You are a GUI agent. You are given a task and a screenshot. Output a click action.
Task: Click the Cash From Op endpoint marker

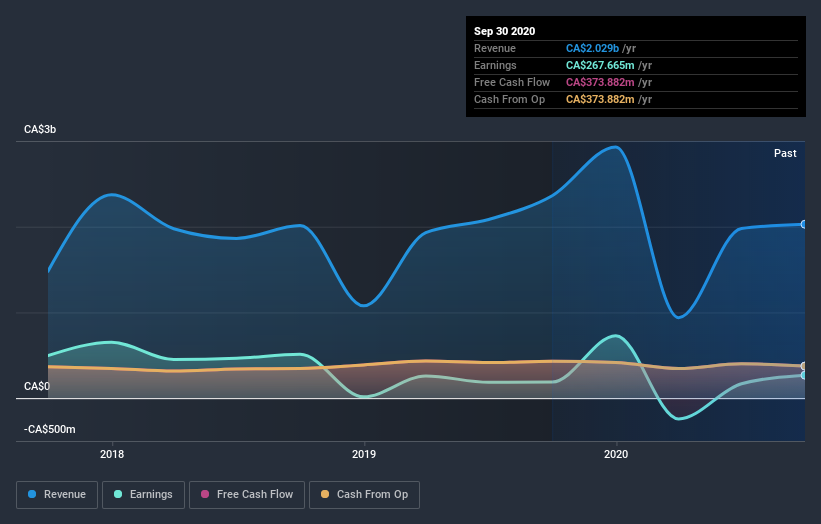[803, 366]
